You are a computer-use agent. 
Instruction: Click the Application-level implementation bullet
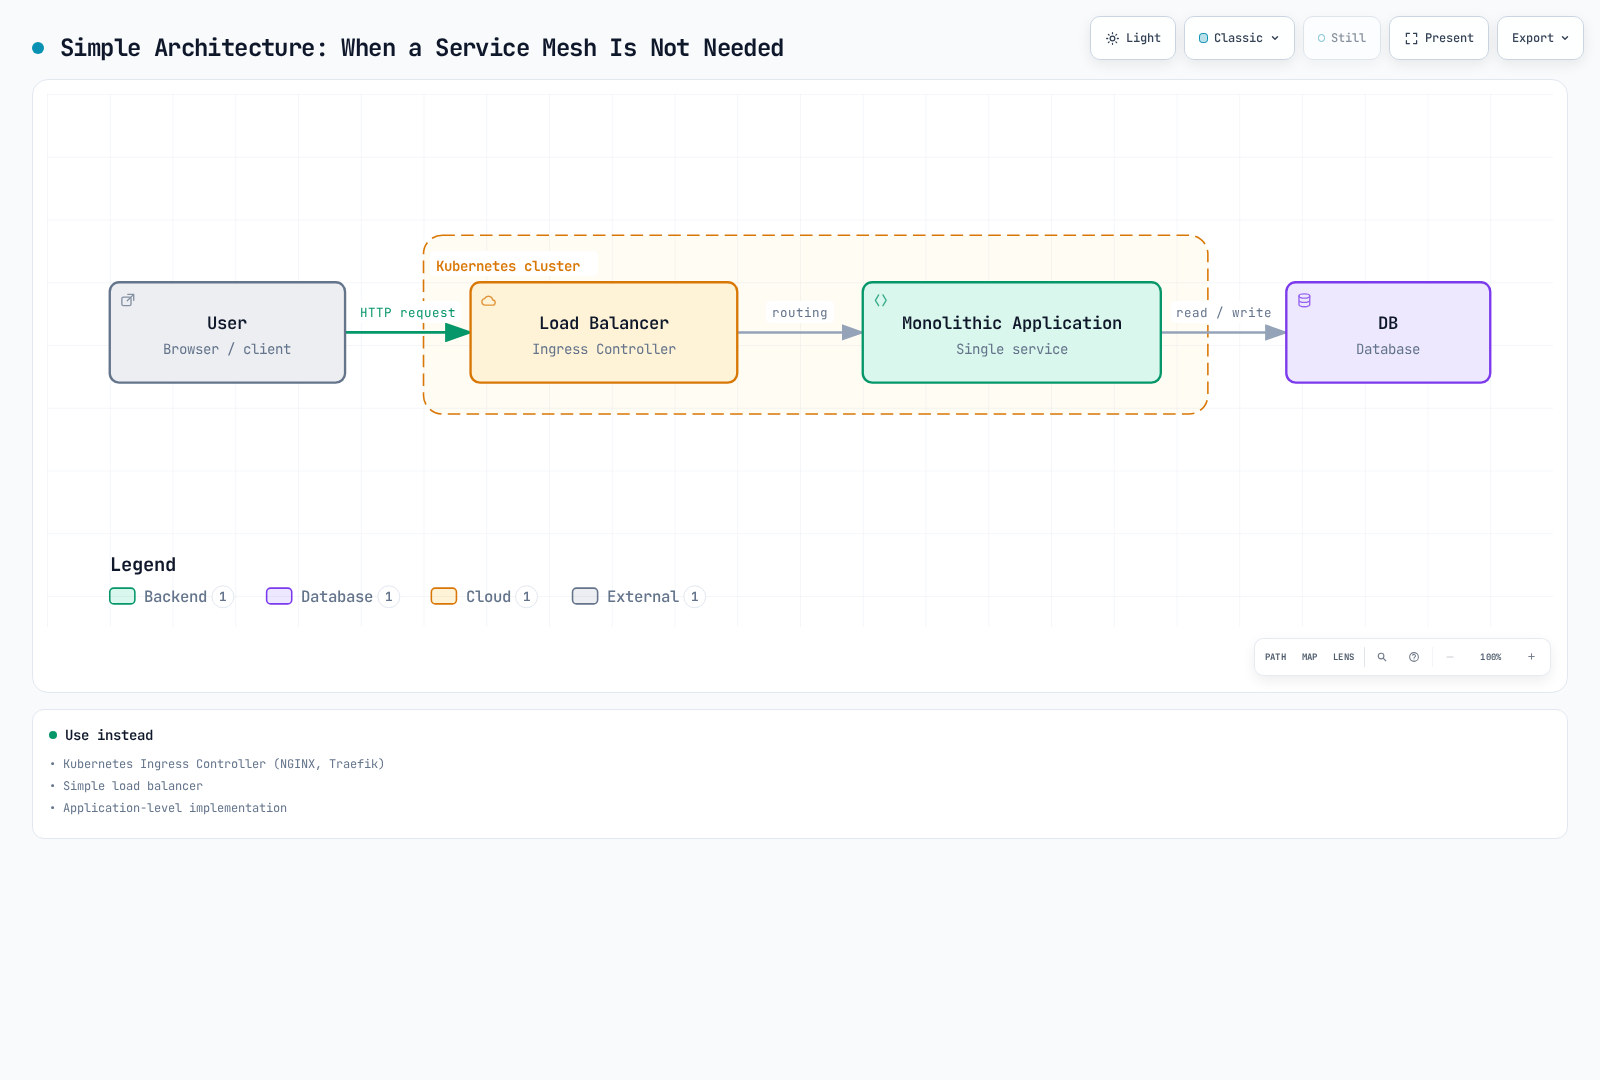(175, 808)
